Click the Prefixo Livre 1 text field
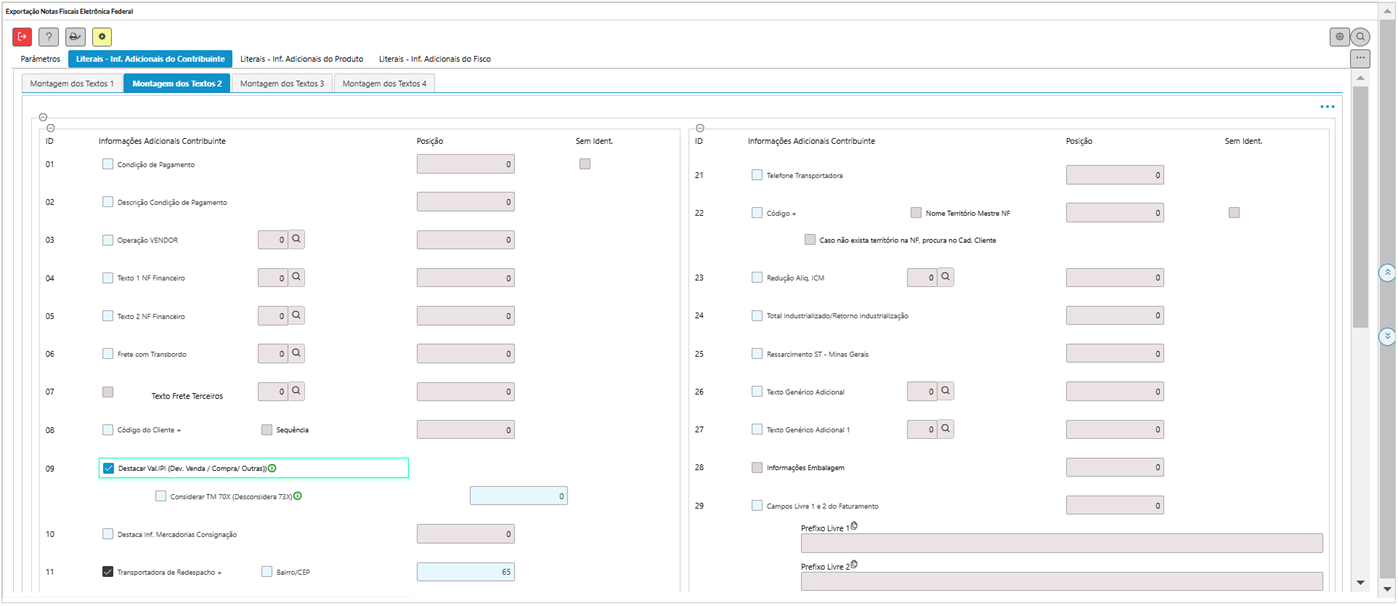The width and height of the screenshot is (1398, 606). tap(1061, 543)
